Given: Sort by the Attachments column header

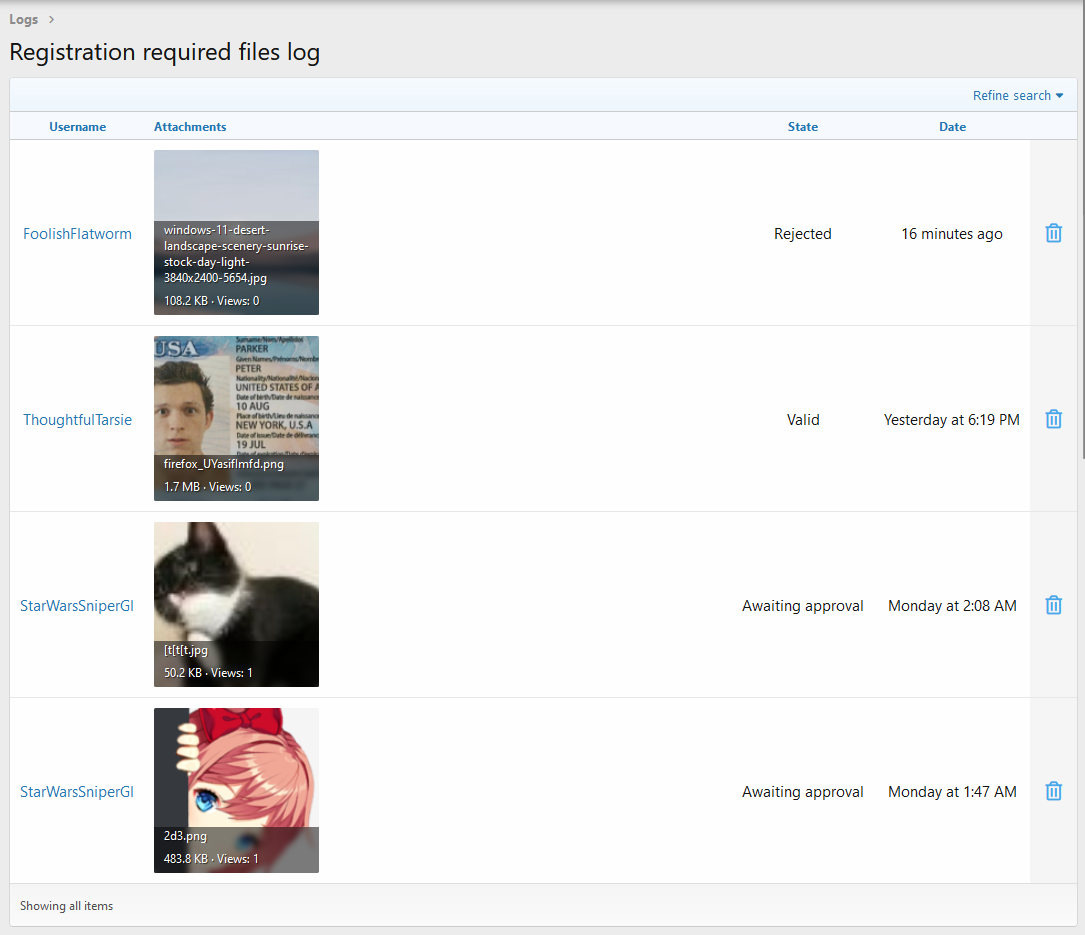Looking at the screenshot, I should tap(190, 127).
